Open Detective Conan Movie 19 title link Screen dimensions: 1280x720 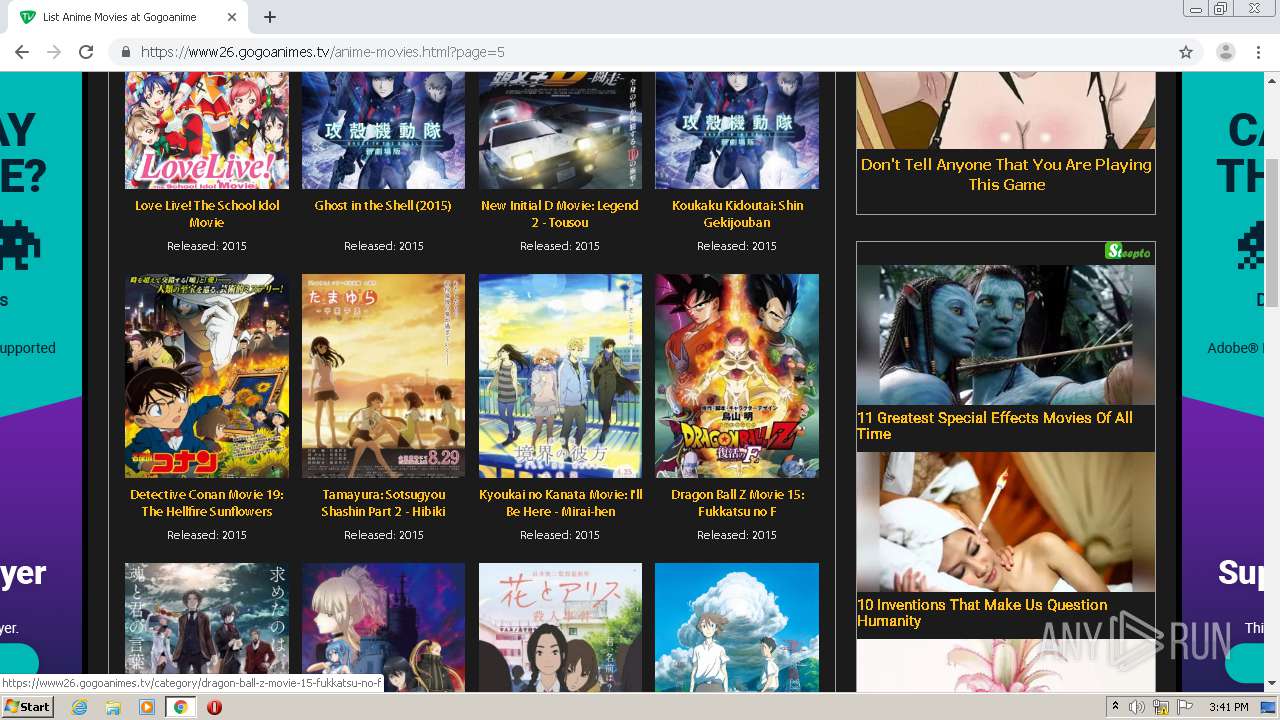(x=207, y=503)
